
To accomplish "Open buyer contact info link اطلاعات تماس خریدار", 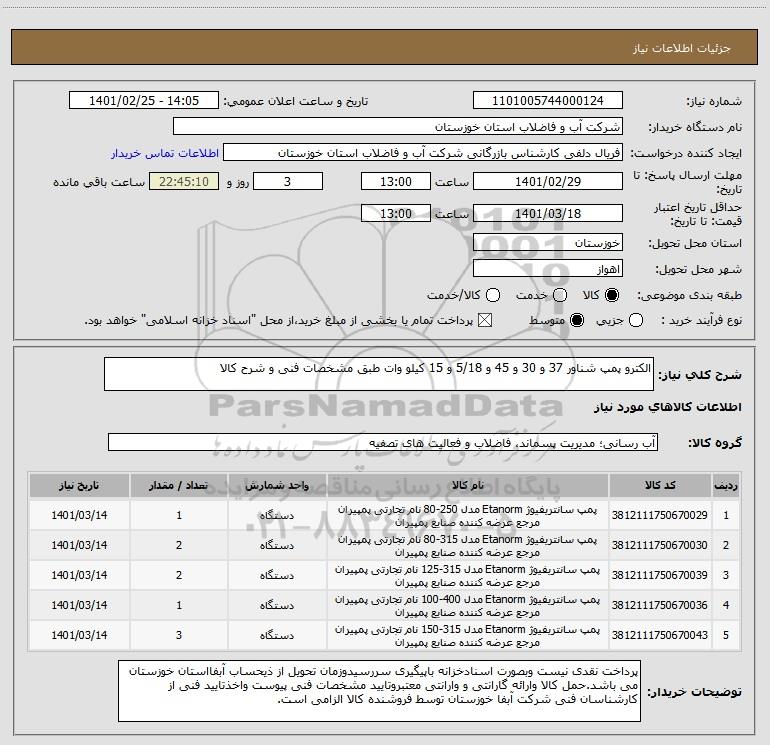I will pyautogui.click(x=165, y=153).
